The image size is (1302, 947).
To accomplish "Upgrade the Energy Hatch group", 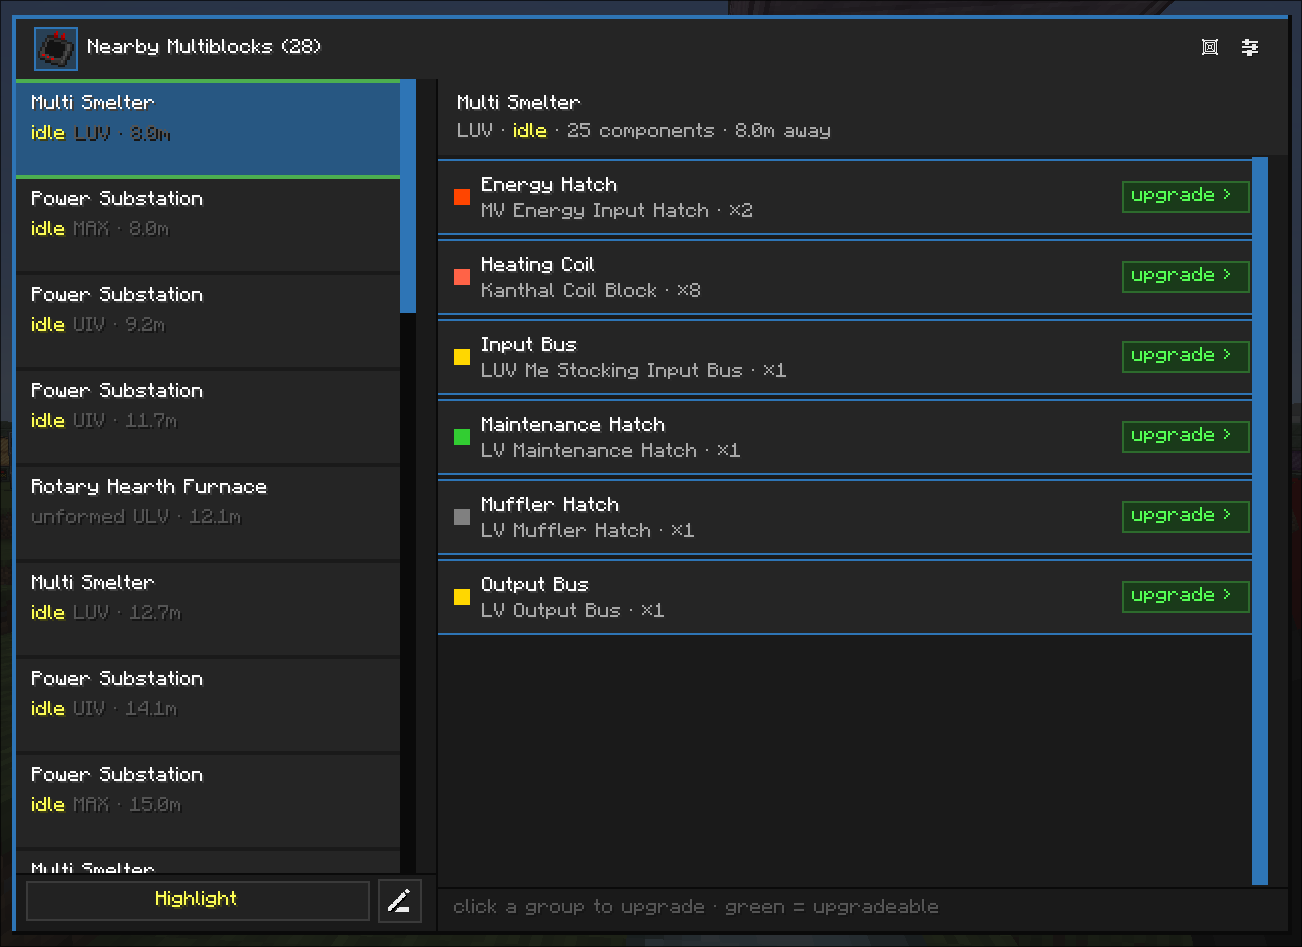I will click(x=1186, y=196).
